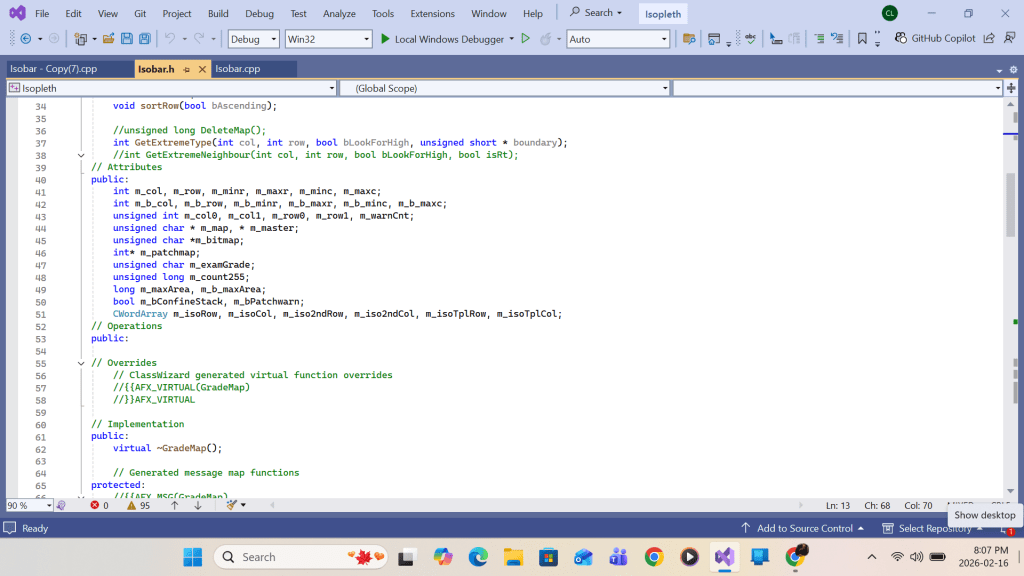Open the Global Scope dropdown
This screenshot has width=1024, height=576.
pyautogui.click(x=504, y=88)
